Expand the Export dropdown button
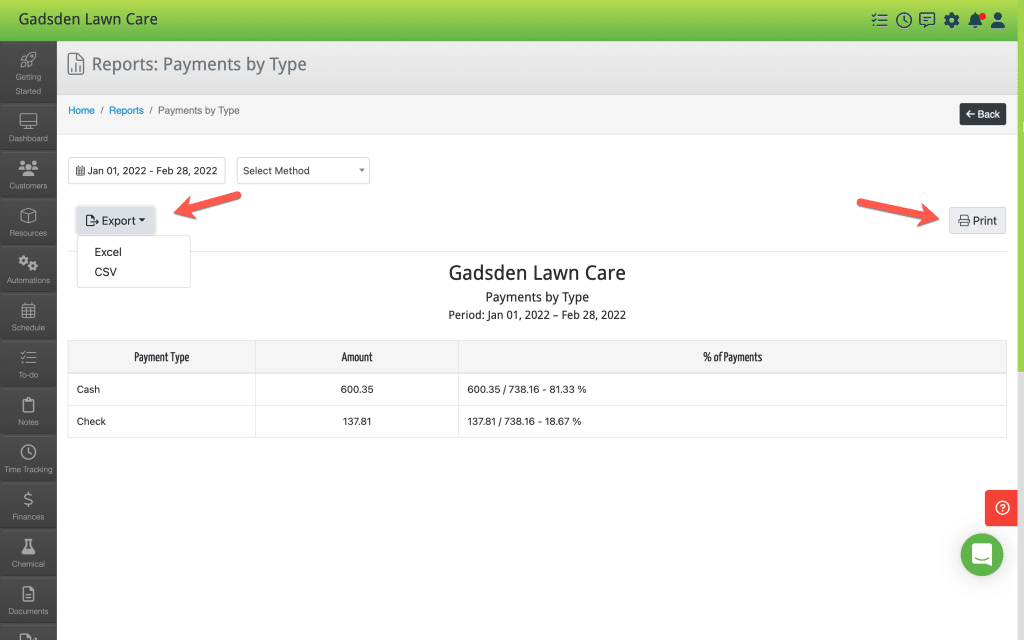Screen dimensions: 1024x640 116,221
